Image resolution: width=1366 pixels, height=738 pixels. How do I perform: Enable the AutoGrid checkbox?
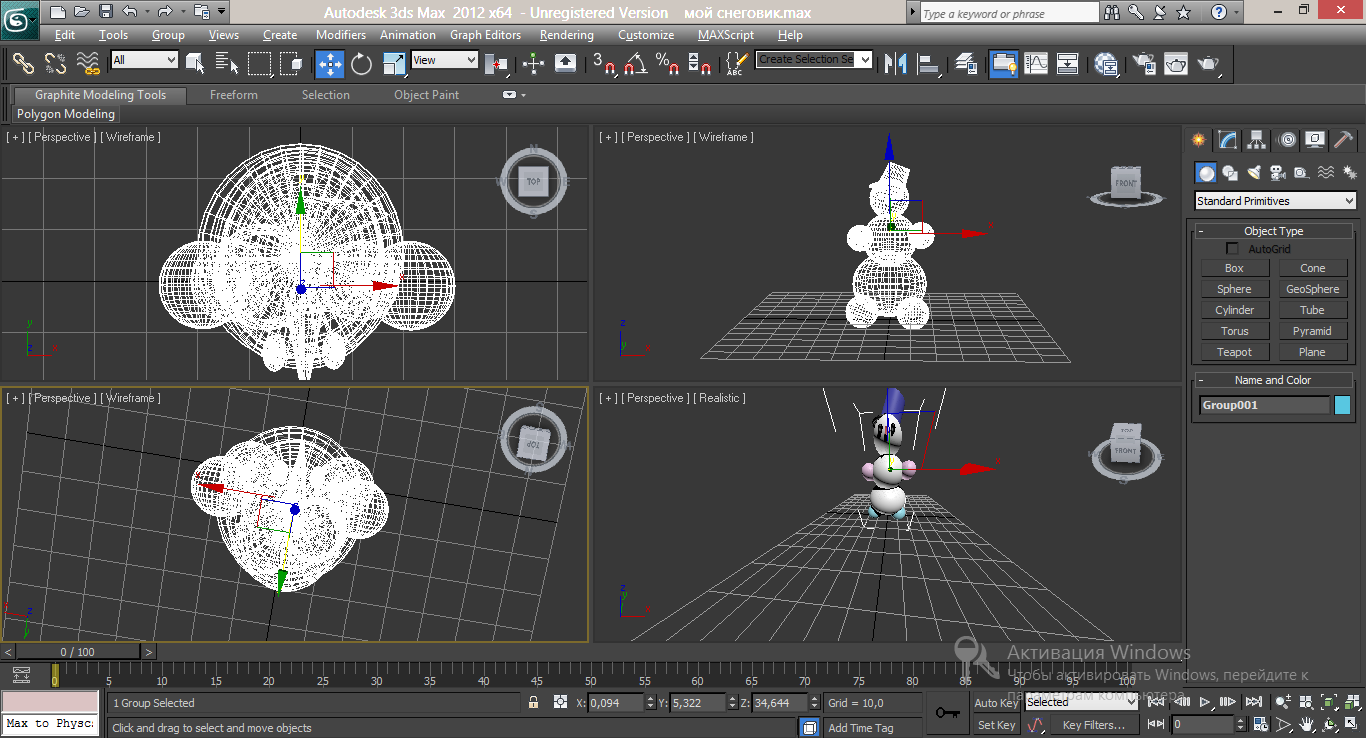coord(1232,248)
